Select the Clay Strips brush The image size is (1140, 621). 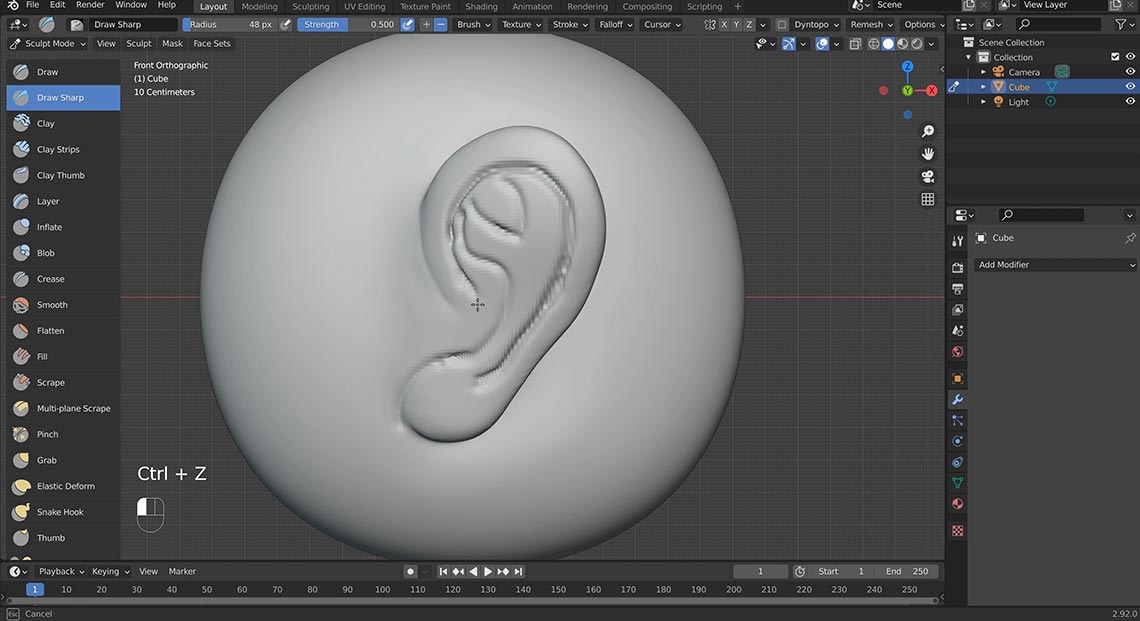(62, 149)
